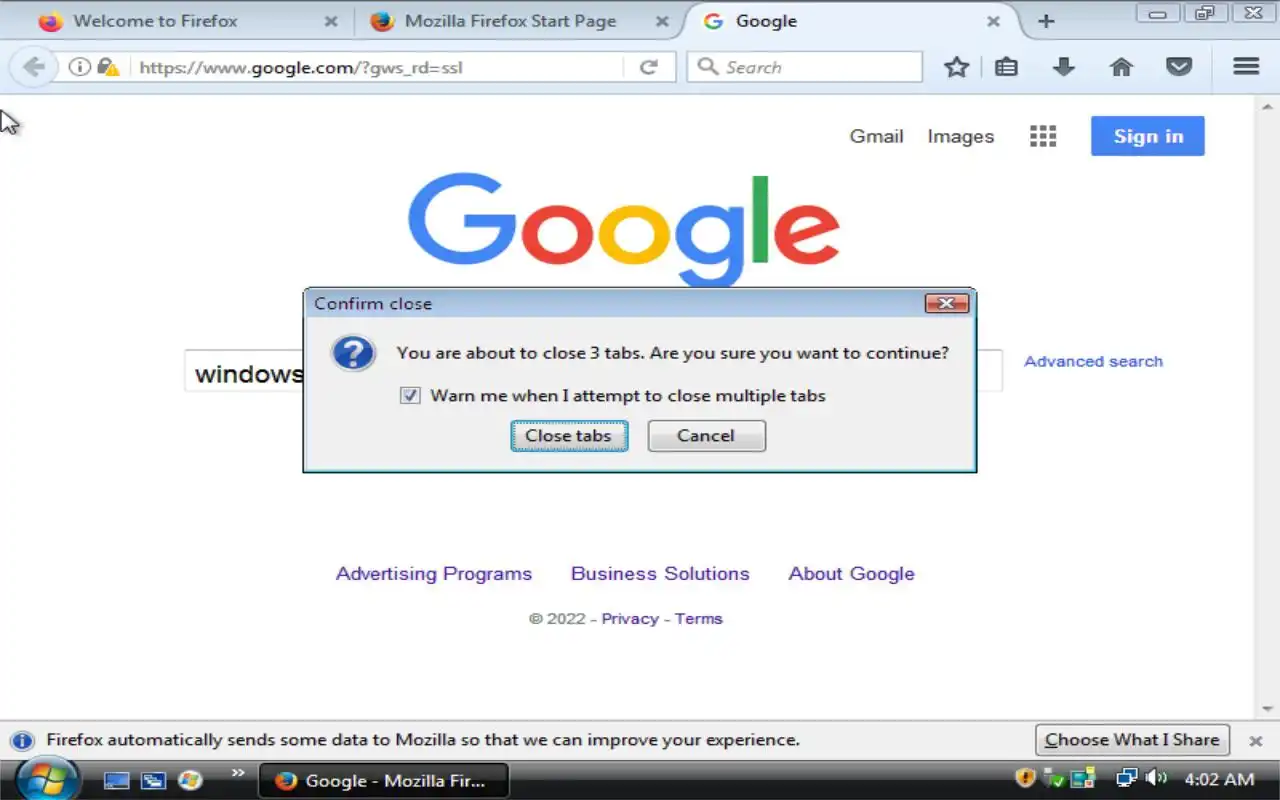Click the back arrow navigation button
This screenshot has width=1280, height=800.
[33, 67]
